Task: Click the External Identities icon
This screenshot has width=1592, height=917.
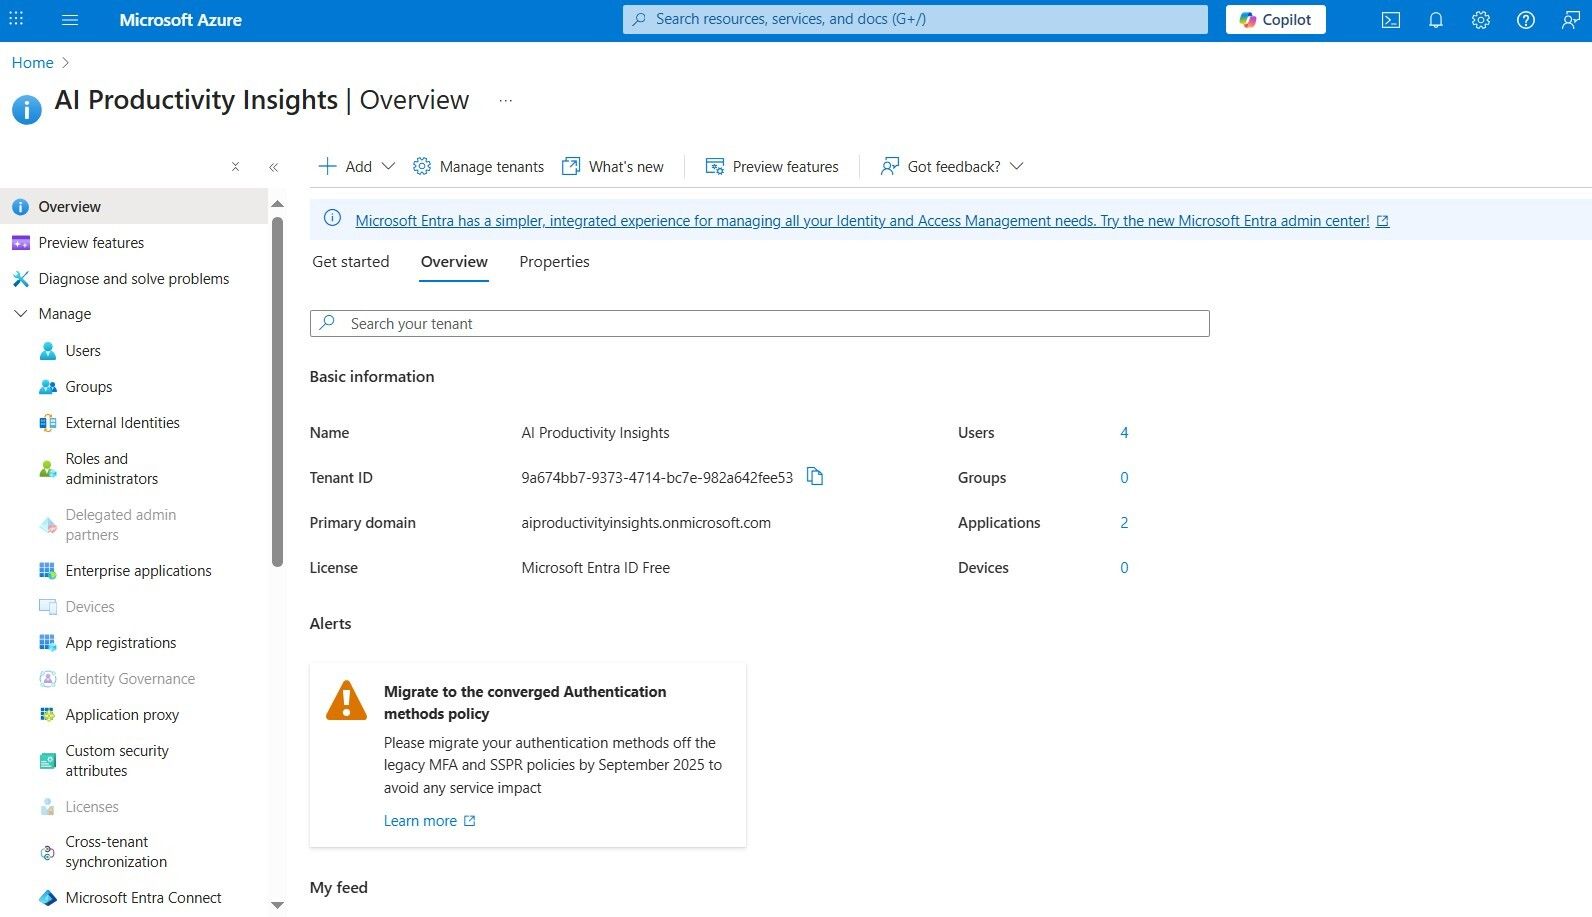Action: click(x=48, y=423)
